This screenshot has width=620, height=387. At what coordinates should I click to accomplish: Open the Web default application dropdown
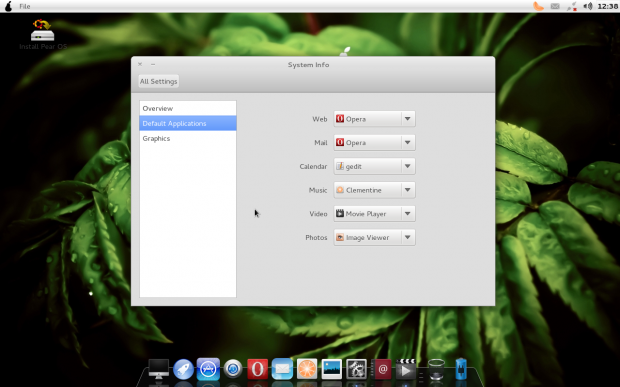click(x=374, y=119)
